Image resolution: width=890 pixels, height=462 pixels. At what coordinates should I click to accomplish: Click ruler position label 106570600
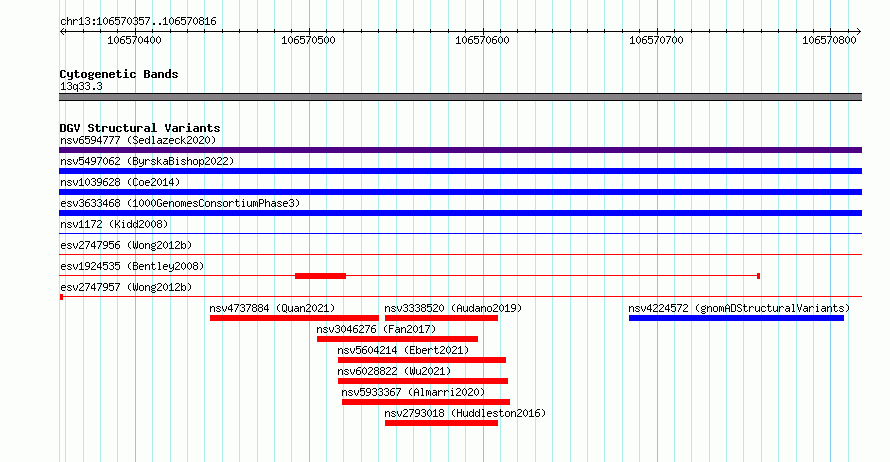(482, 40)
